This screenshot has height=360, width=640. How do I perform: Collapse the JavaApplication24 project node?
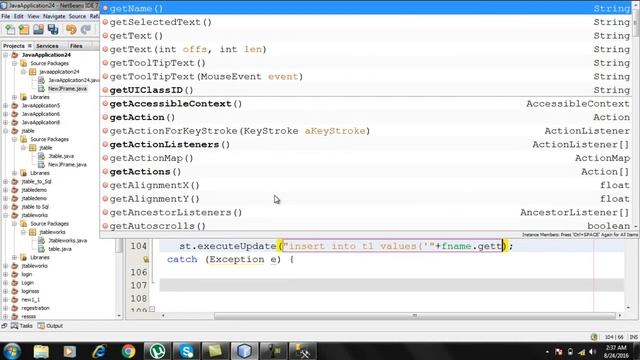(x=6, y=55)
